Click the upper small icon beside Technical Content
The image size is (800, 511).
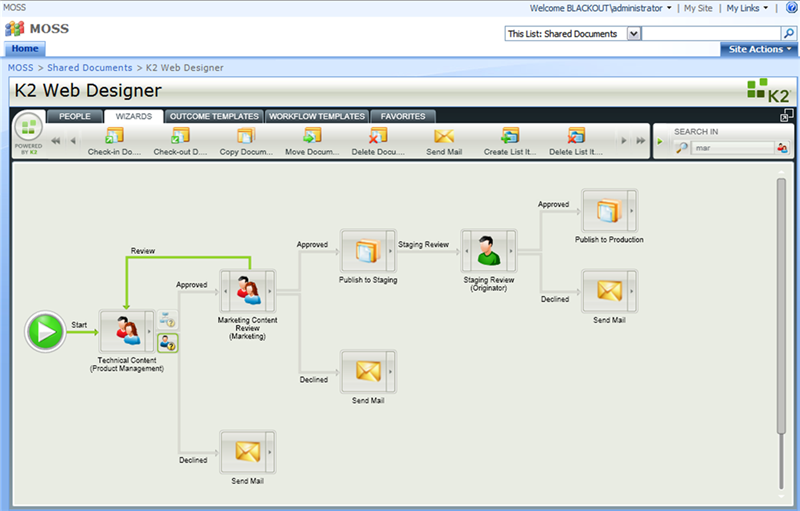(x=167, y=319)
